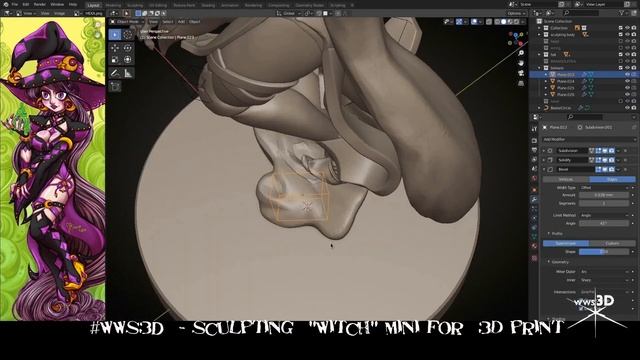Open the outliner filter funnel

point(622,13)
